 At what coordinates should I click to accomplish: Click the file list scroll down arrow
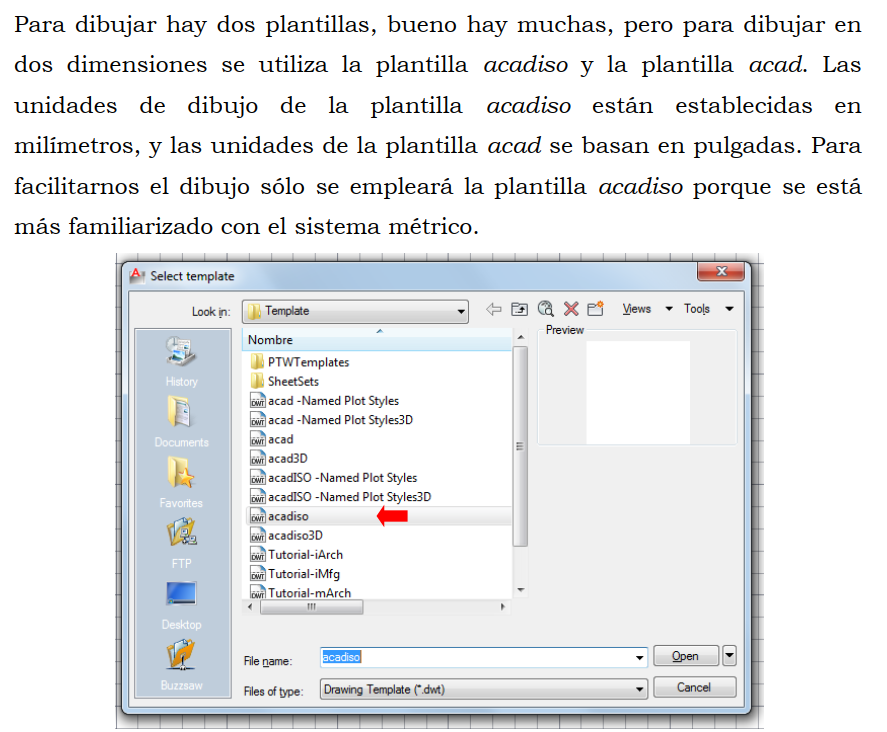[x=520, y=590]
